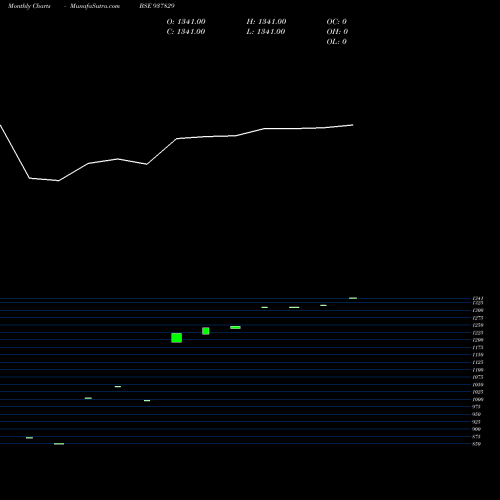The image size is (500, 500).
Task: Click the 1125 price axis label
Action: coord(478,362)
